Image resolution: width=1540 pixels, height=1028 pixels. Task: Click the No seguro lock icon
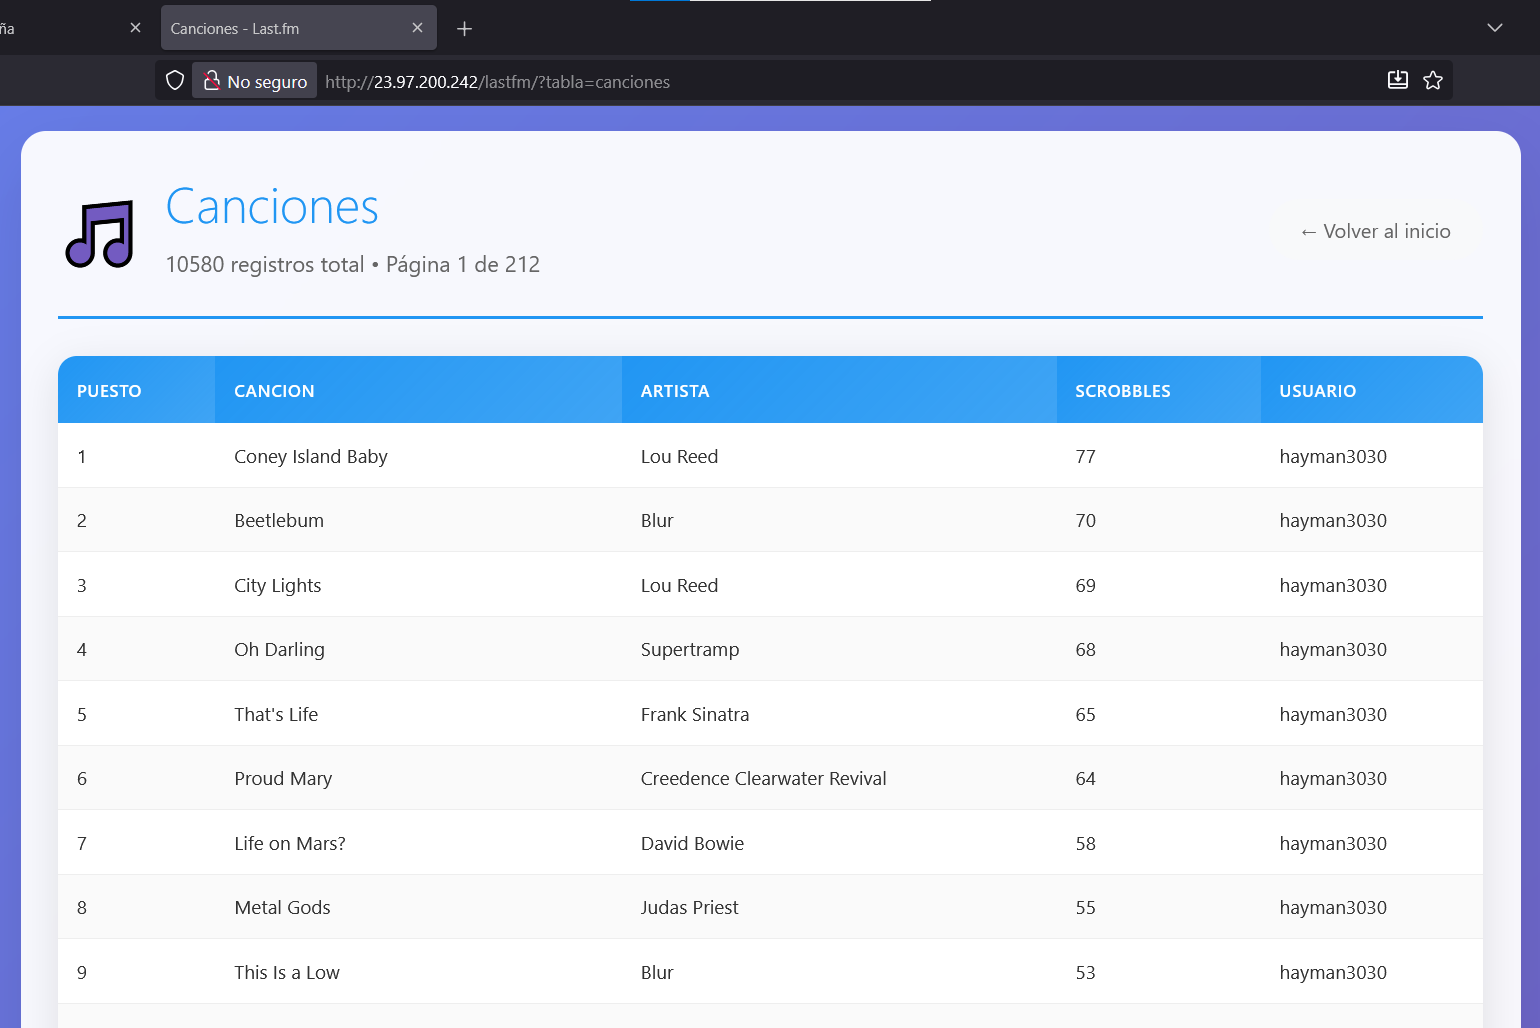(211, 81)
